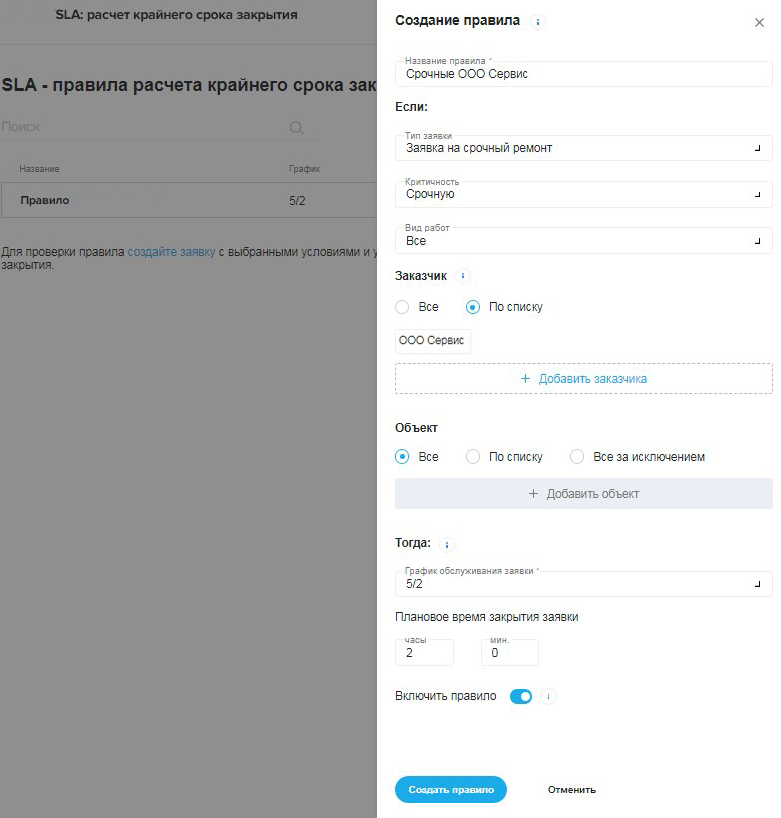Close the rule creation panel
The height and width of the screenshot is (818, 781).
click(x=759, y=22)
